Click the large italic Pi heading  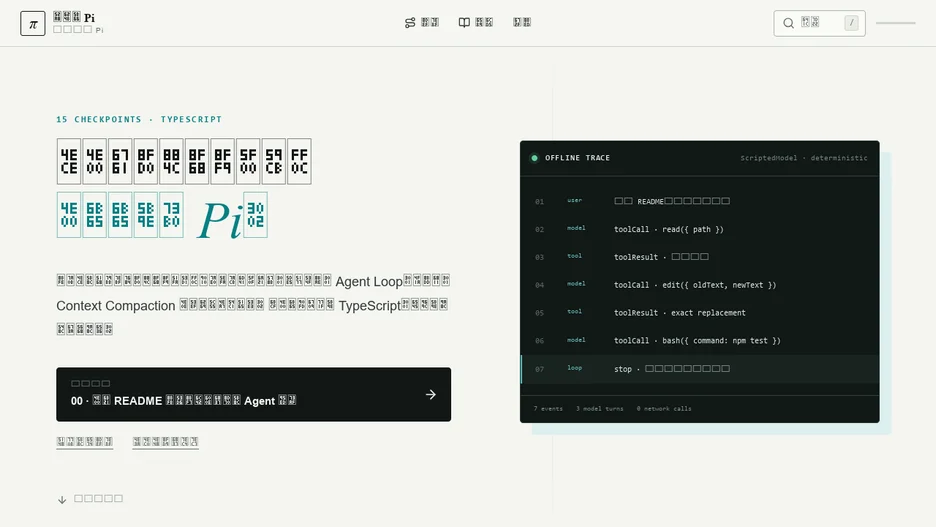[x=220, y=220]
